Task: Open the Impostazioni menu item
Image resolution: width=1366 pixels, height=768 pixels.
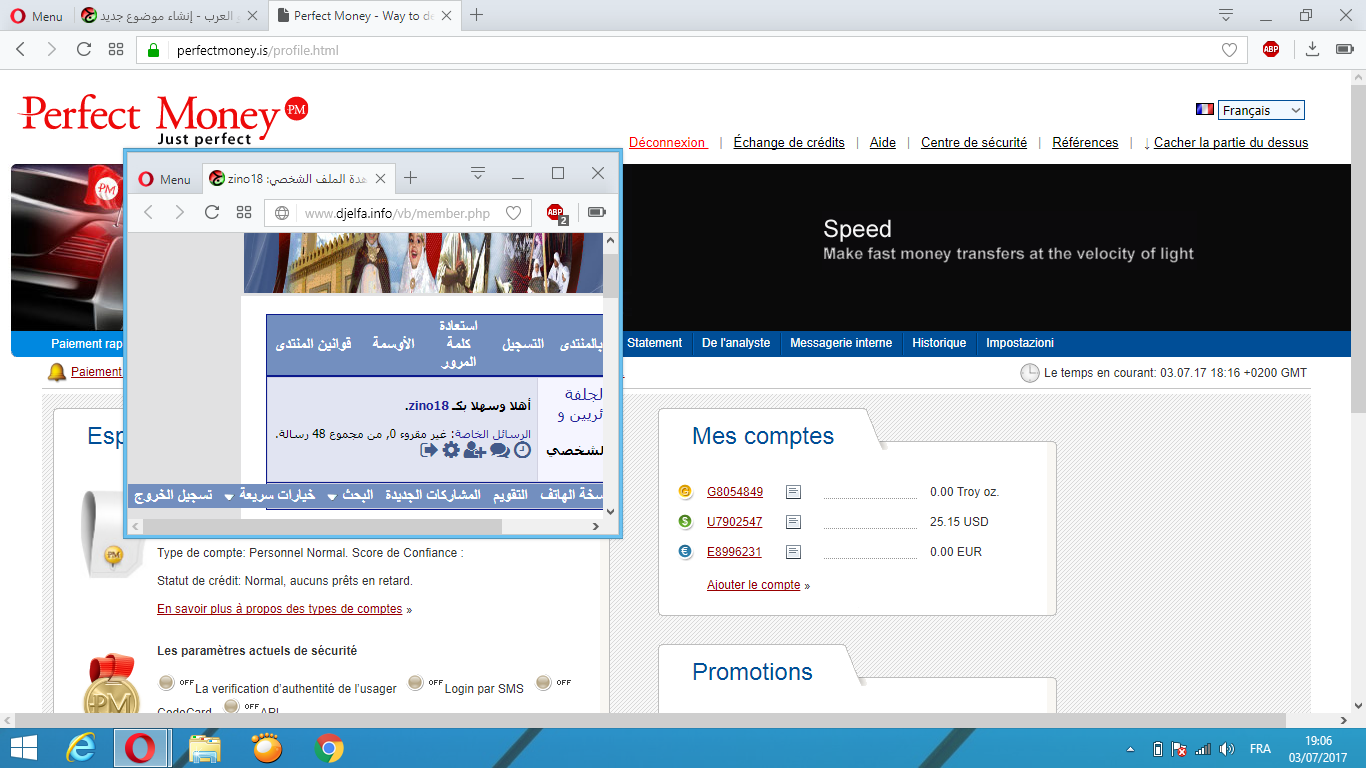Action: (x=1020, y=343)
